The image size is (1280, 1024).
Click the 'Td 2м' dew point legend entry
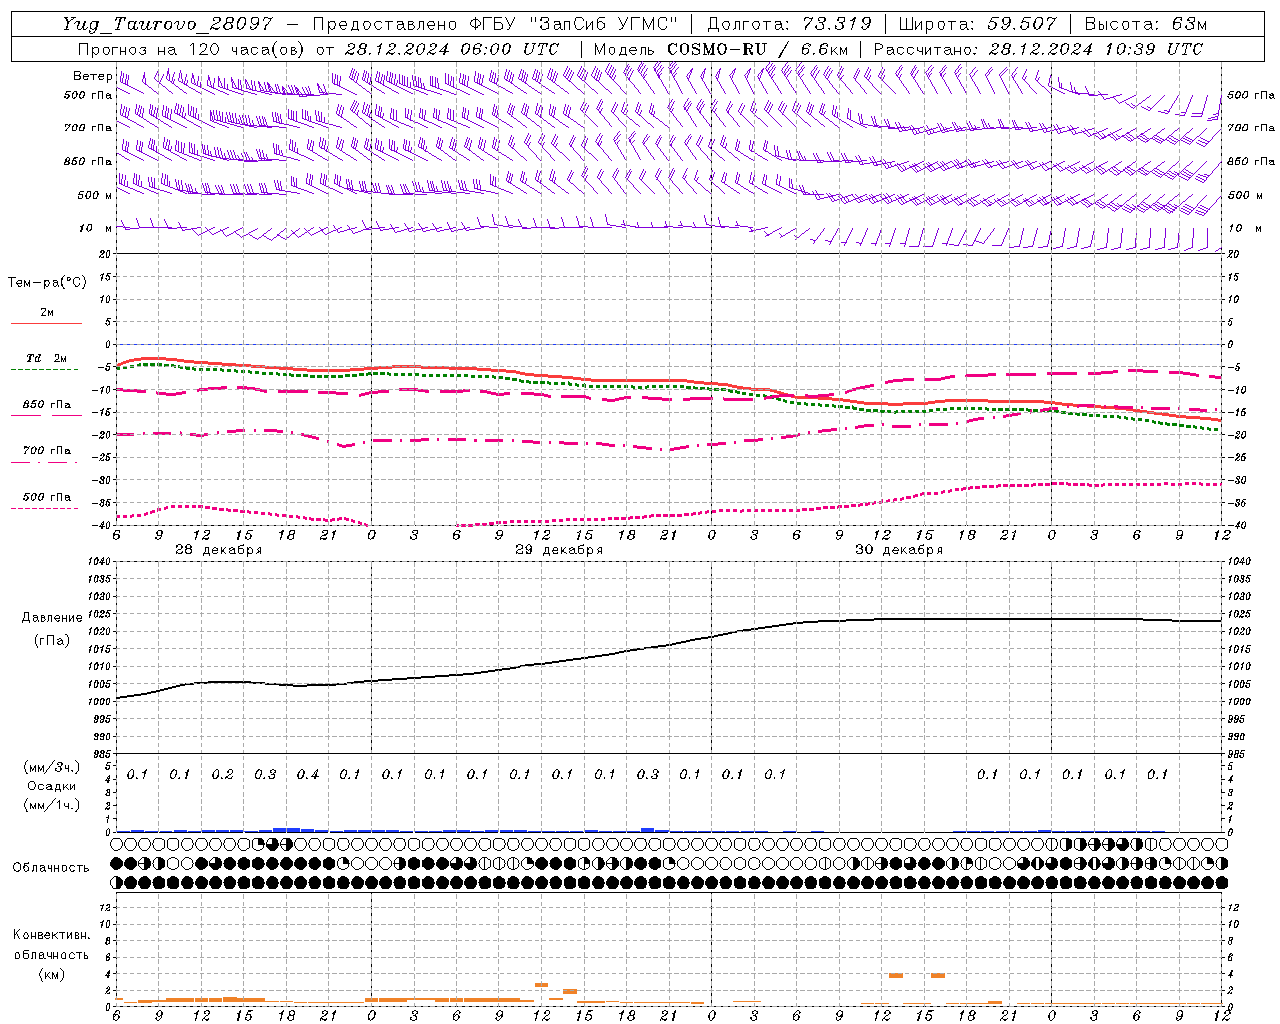46,358
